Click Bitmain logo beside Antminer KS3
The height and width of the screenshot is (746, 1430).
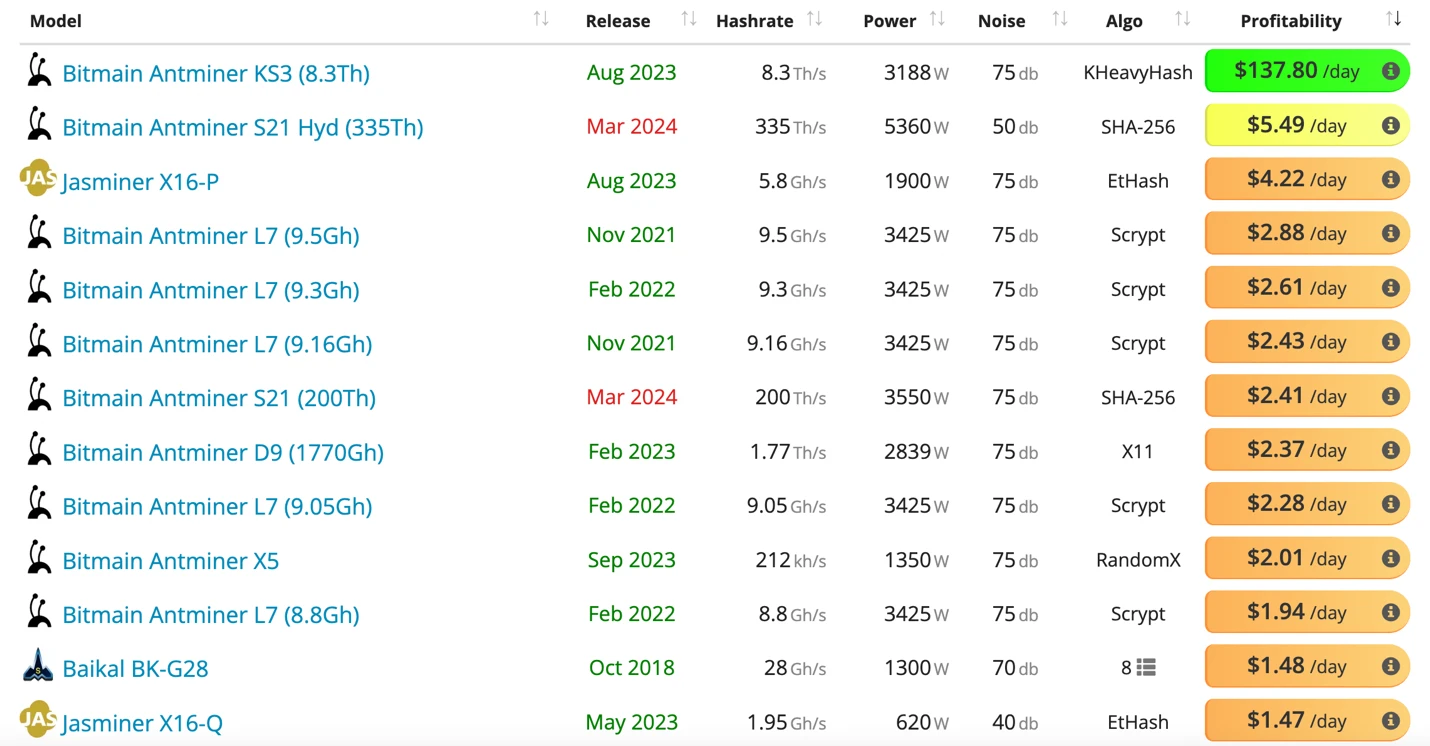point(39,72)
